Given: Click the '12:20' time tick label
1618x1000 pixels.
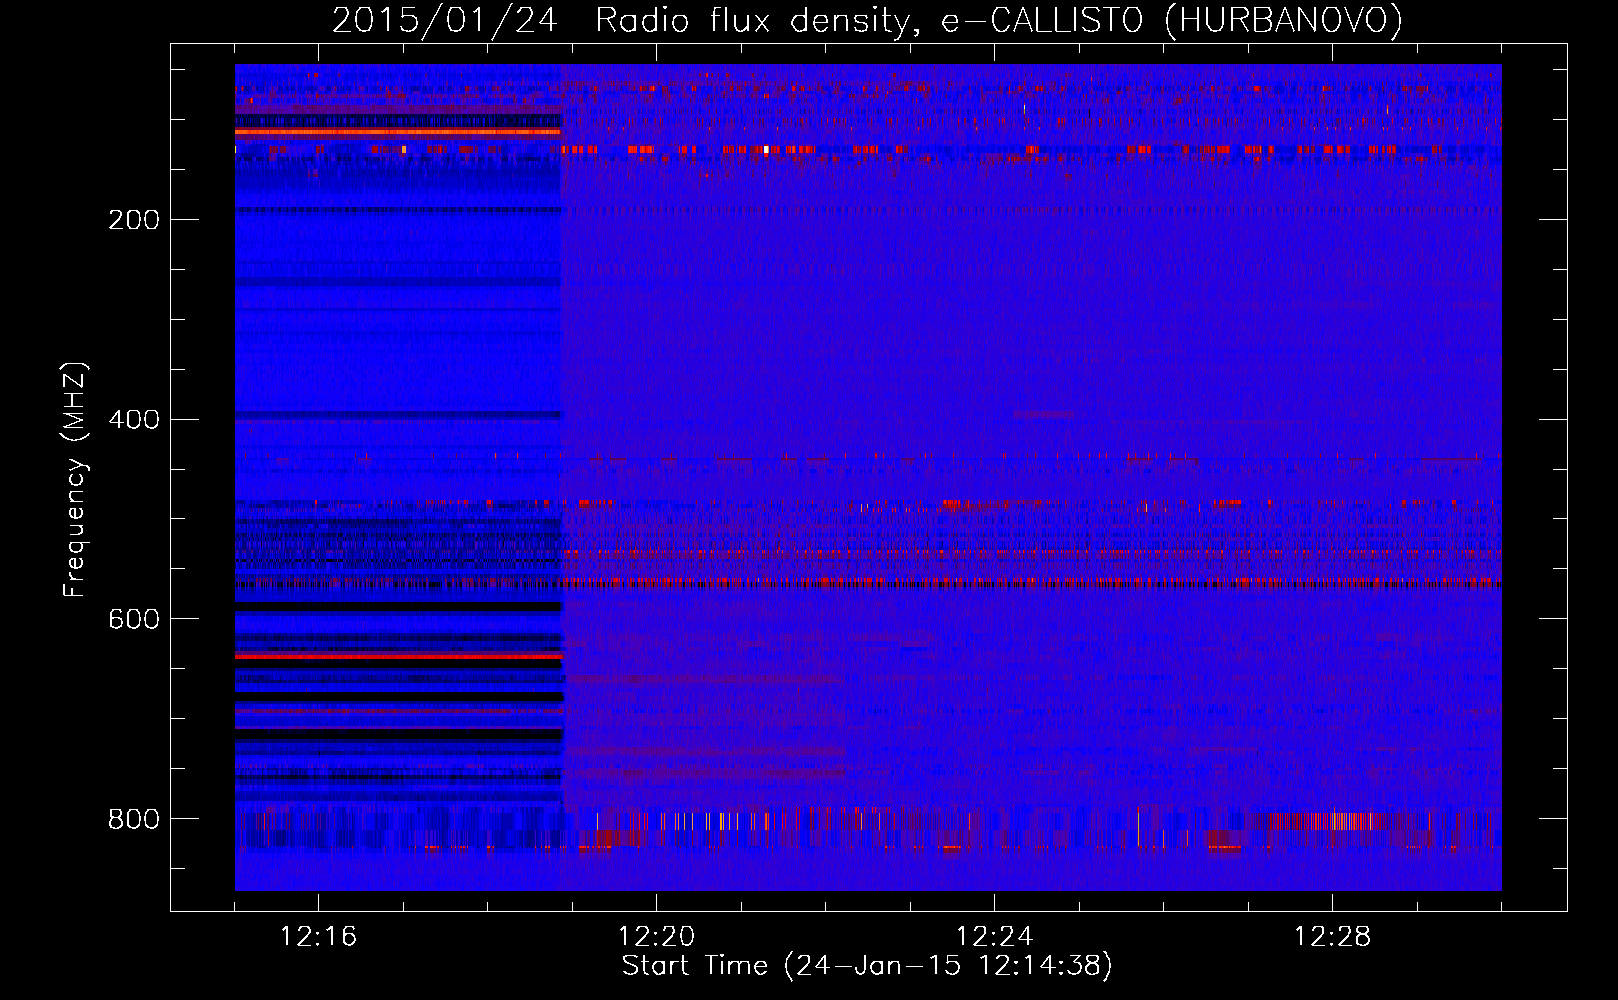Looking at the screenshot, I should [656, 937].
